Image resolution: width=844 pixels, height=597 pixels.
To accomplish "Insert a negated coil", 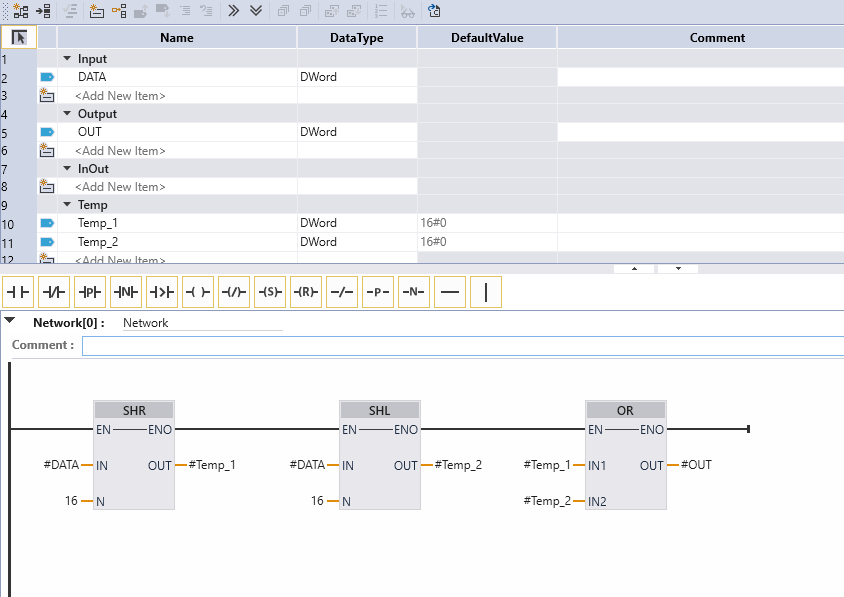I will [234, 292].
